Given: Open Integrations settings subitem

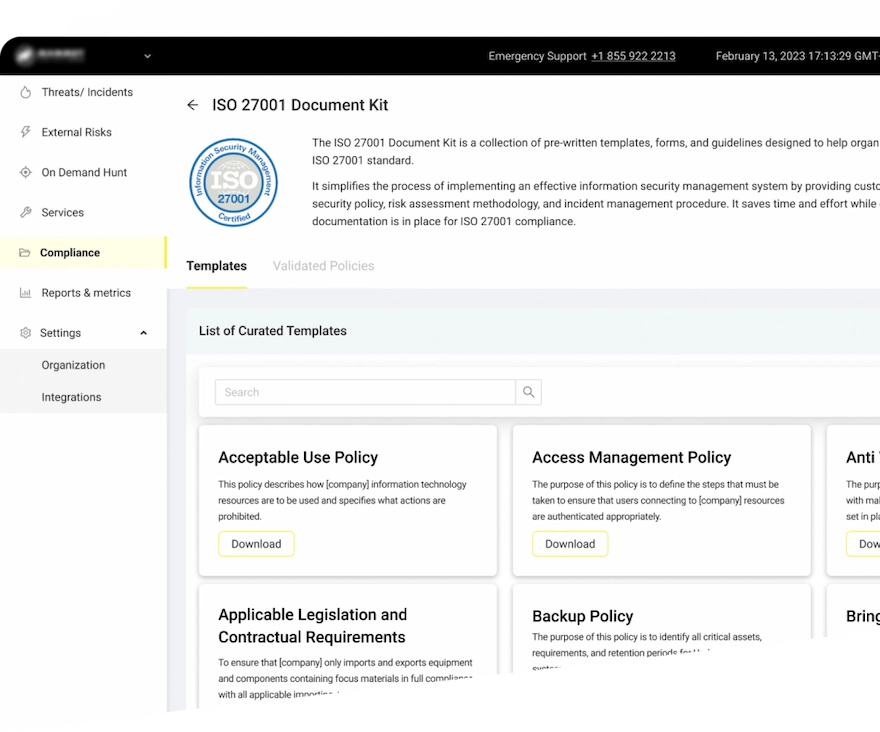Looking at the screenshot, I should click(83, 397).
